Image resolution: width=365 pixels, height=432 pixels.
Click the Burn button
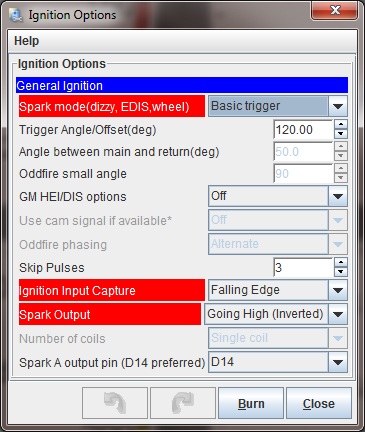(x=251, y=403)
